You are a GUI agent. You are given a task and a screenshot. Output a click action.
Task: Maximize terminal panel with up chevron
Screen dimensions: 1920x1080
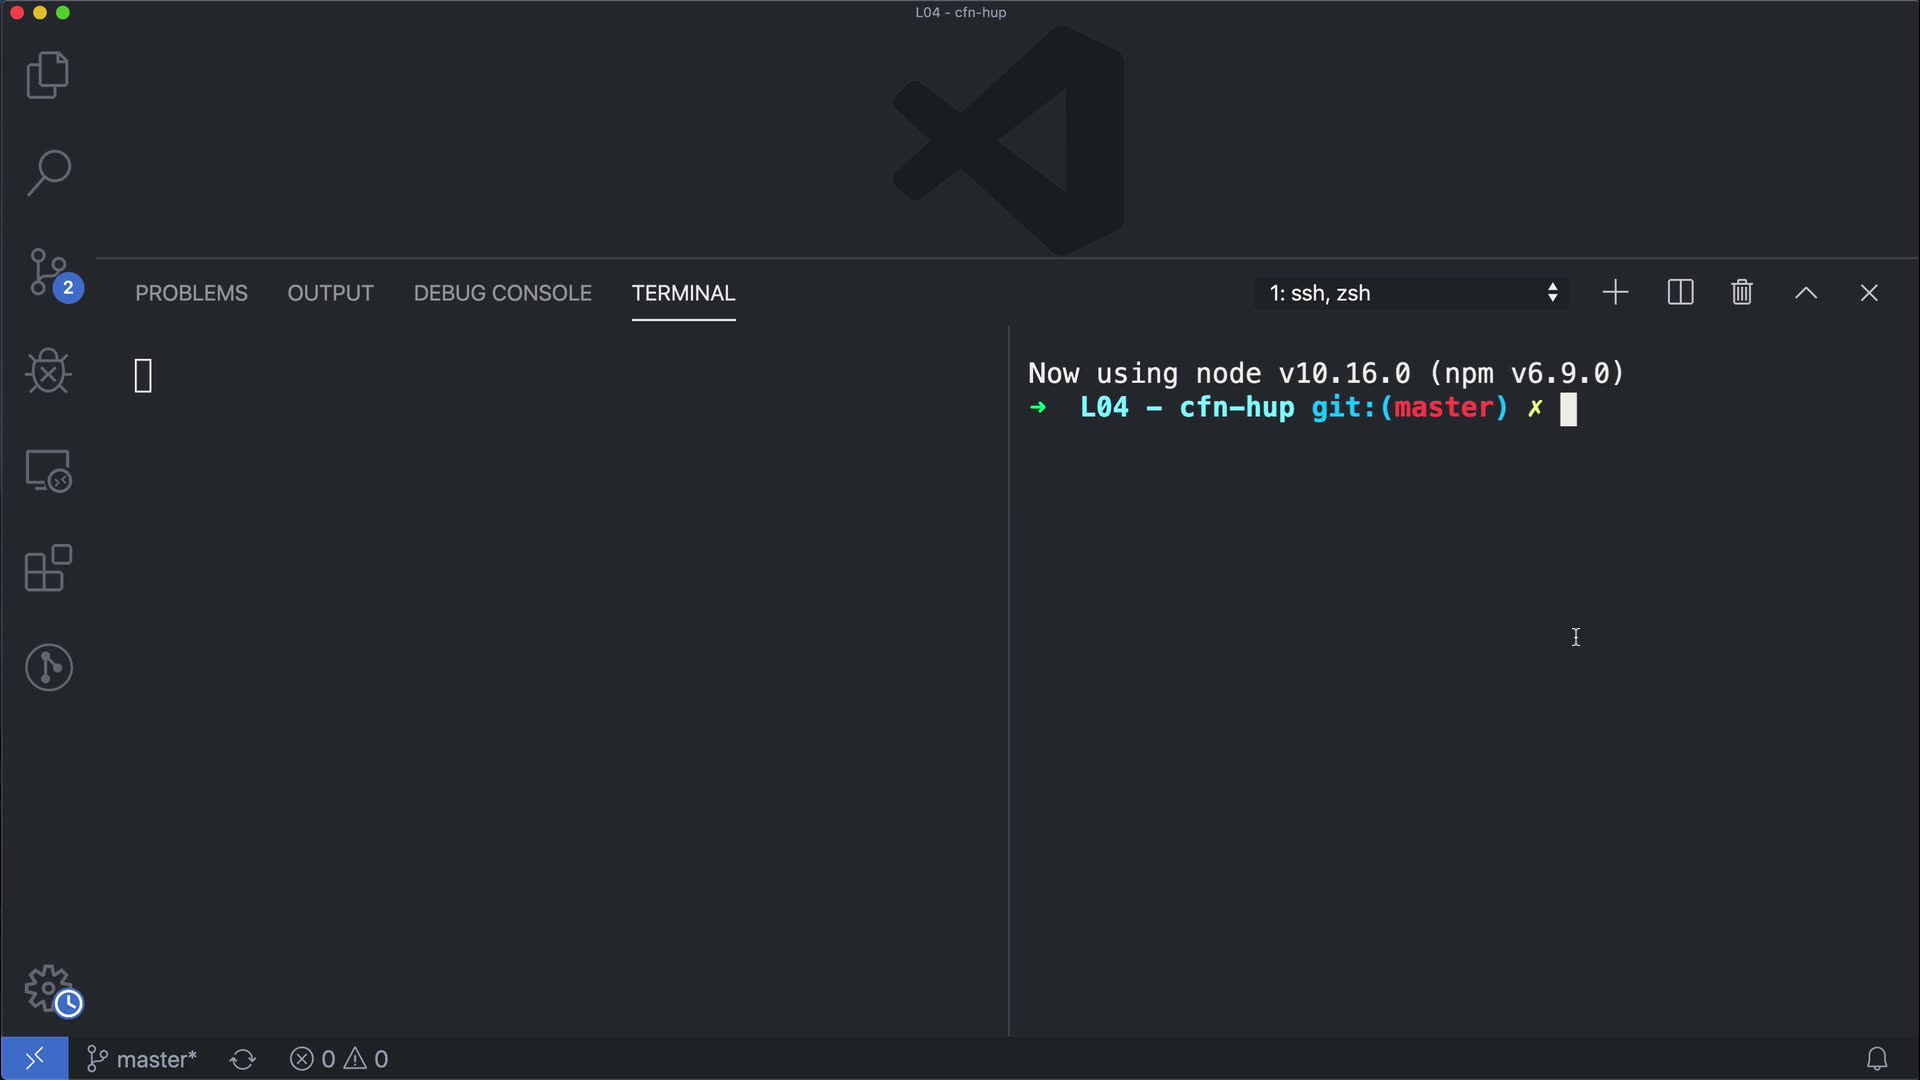[1805, 292]
